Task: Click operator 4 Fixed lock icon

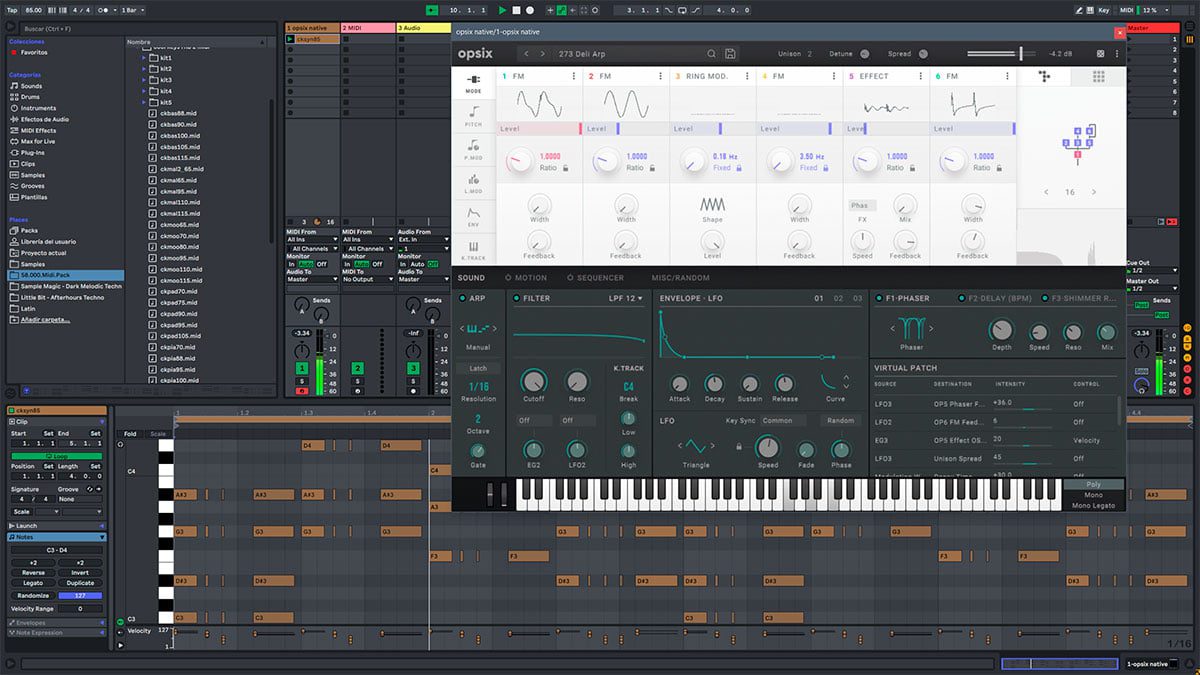Action: pyautogui.click(x=826, y=168)
